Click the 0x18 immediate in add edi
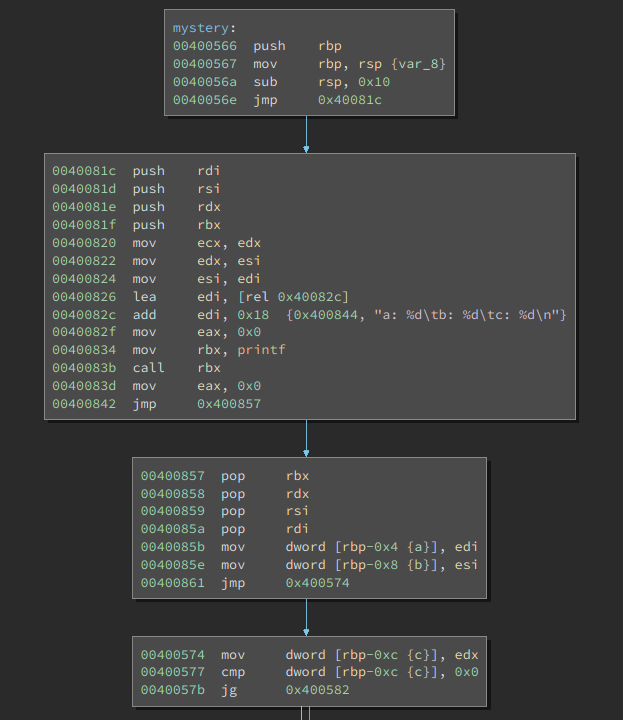 (x=253, y=315)
